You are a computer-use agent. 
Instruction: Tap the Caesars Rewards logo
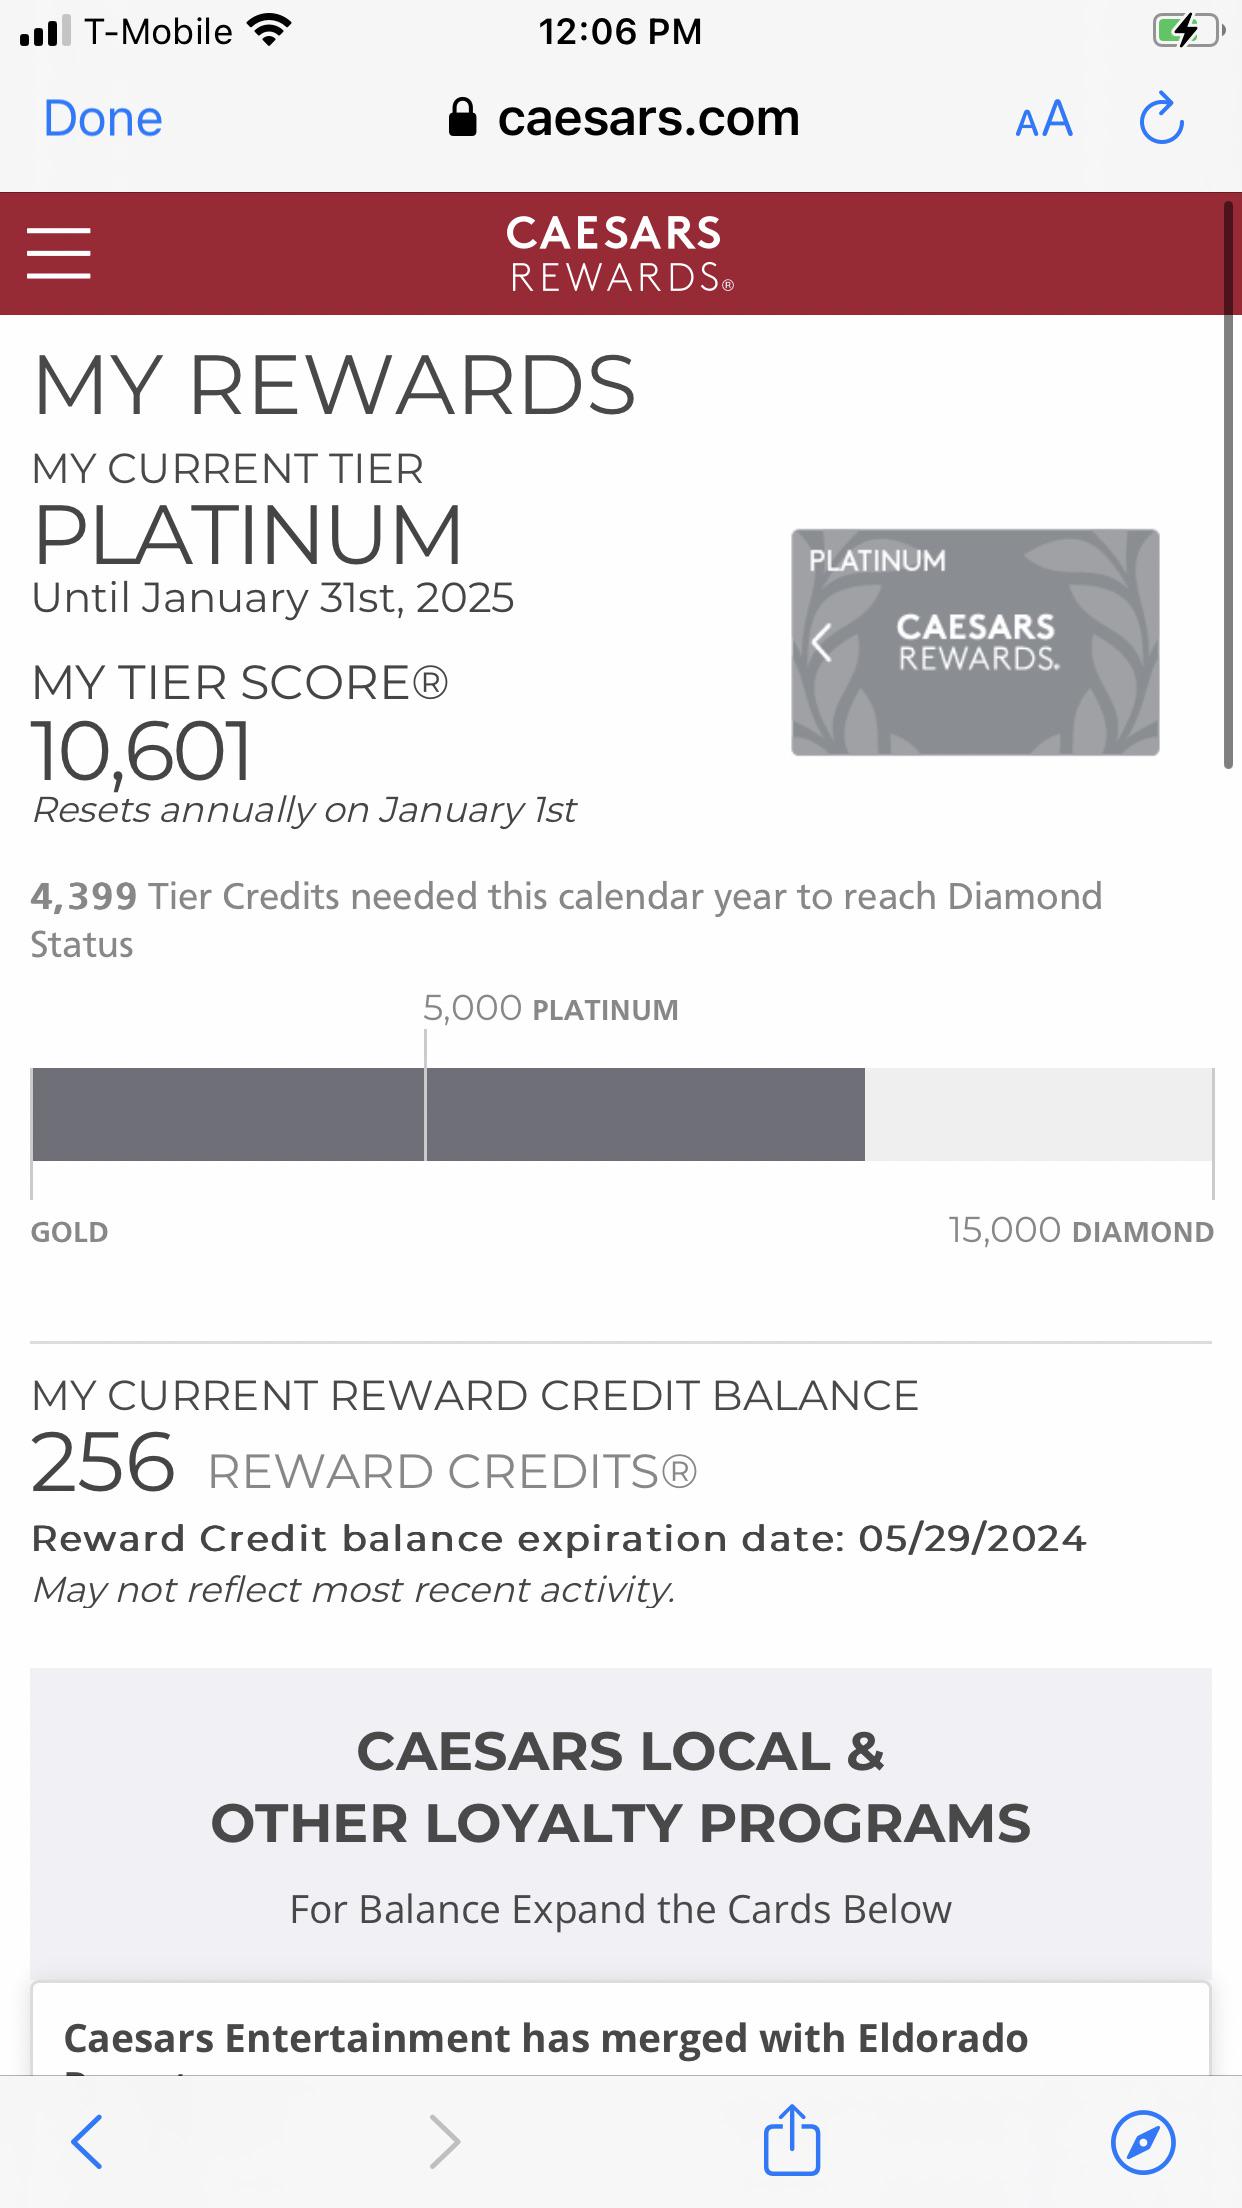click(618, 253)
